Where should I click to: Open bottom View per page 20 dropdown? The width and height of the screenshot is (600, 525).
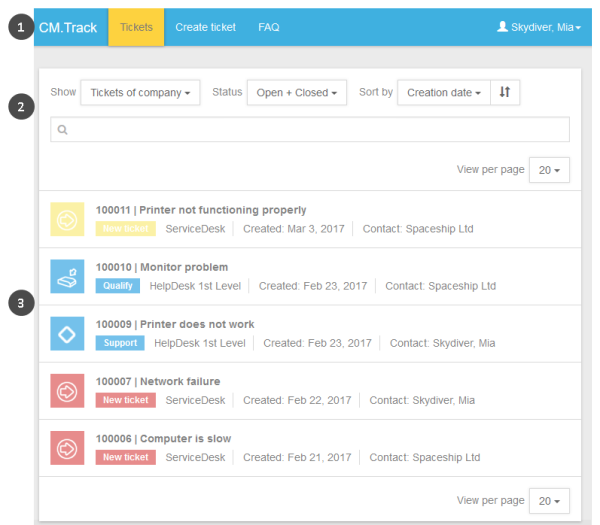pyautogui.click(x=549, y=500)
